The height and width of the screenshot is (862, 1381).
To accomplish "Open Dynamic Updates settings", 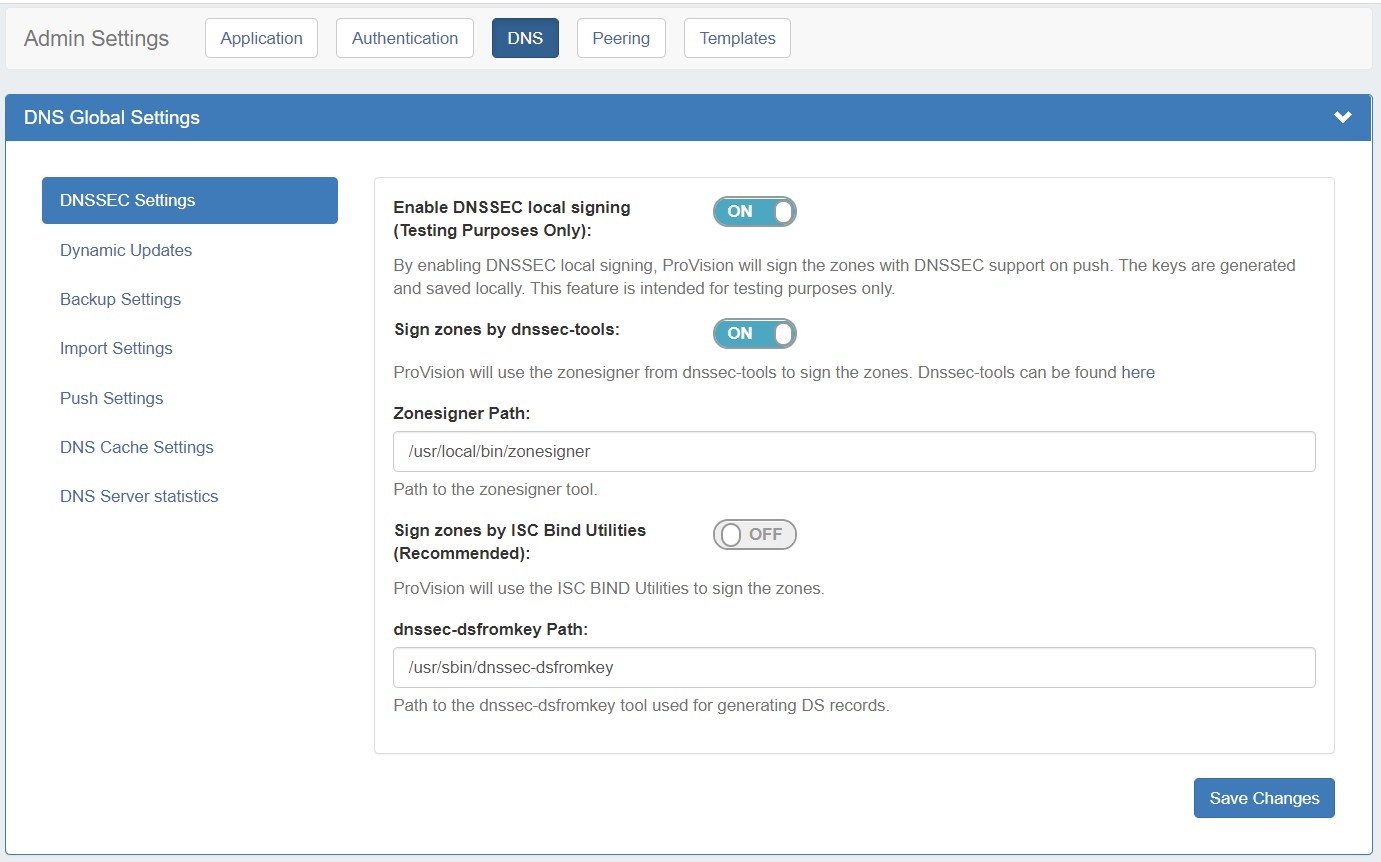I will point(126,251).
